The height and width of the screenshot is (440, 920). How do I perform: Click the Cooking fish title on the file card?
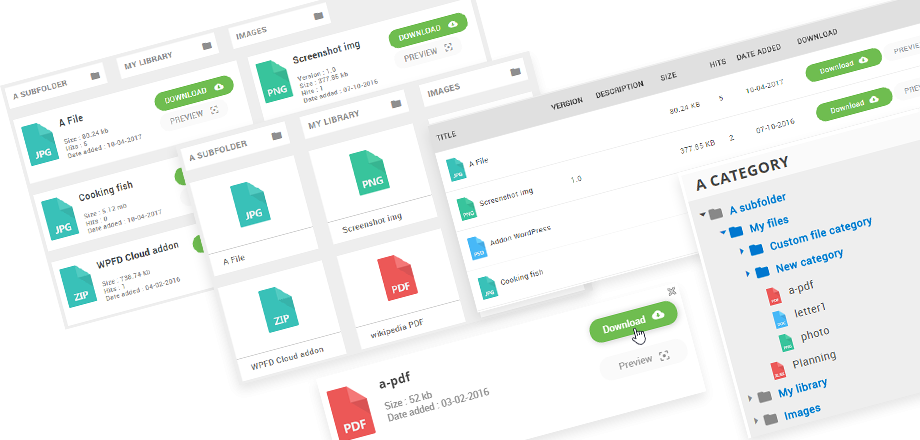pos(106,191)
